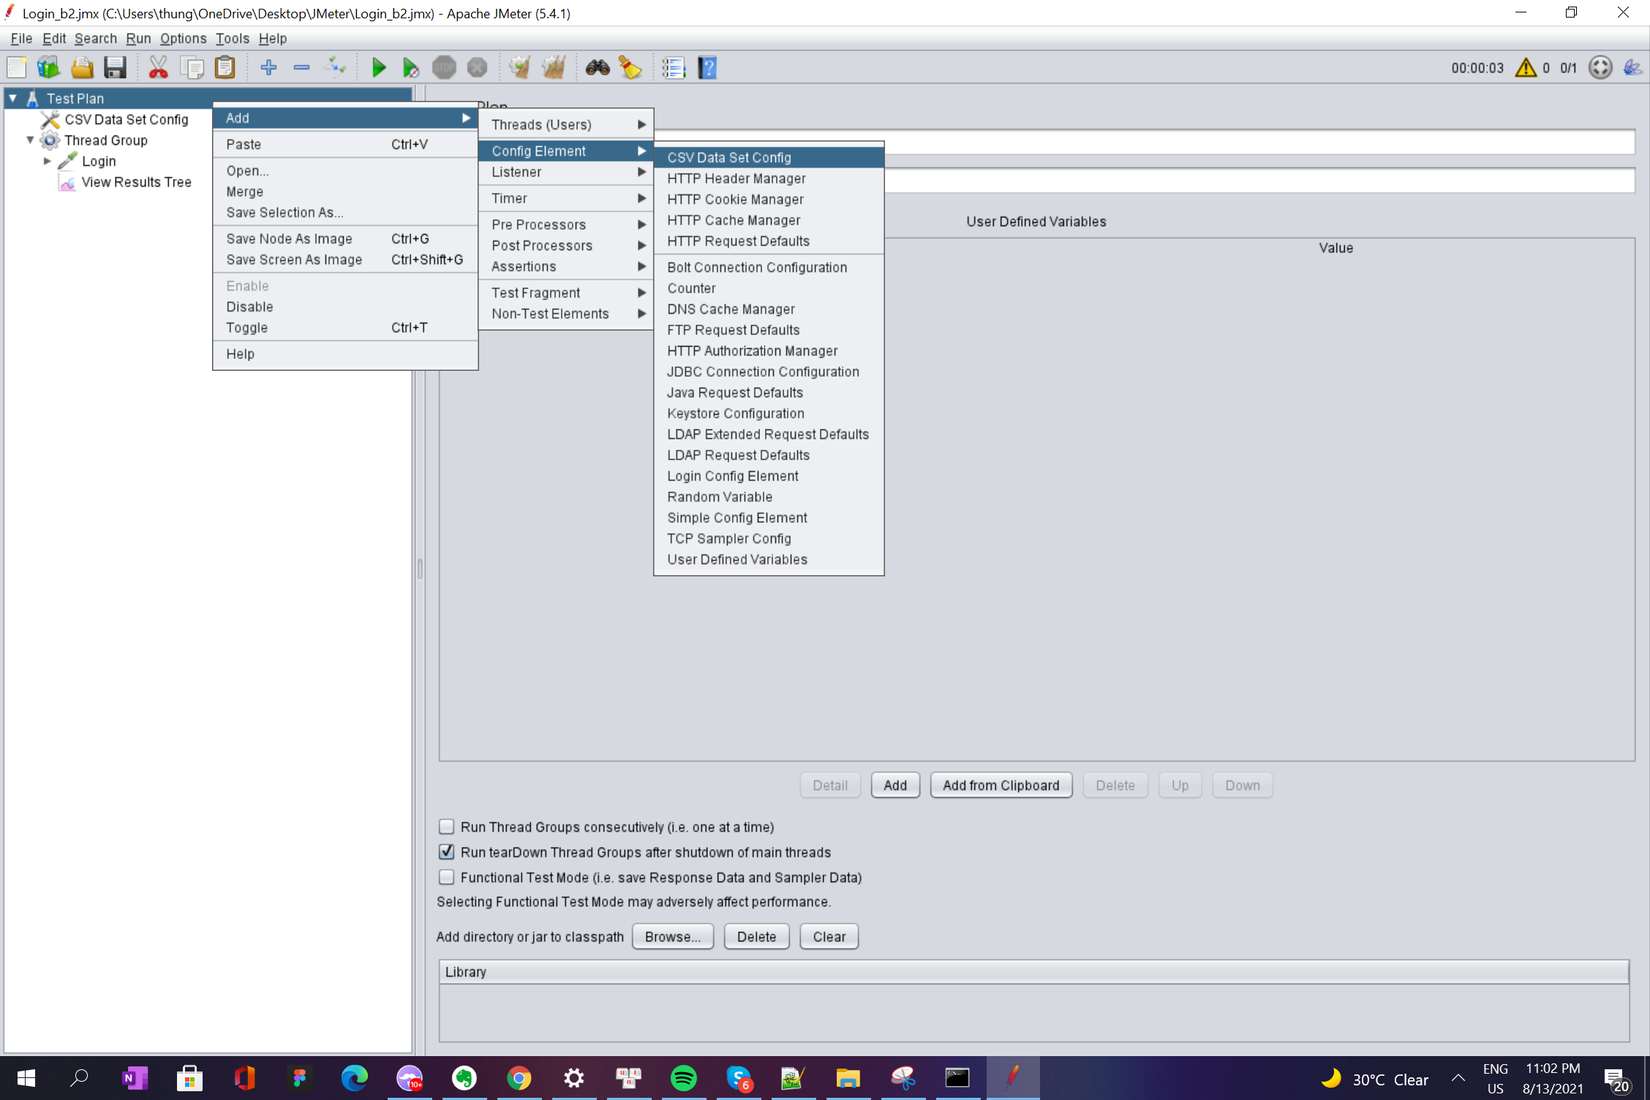Open the Test Fragment submenu
The image size is (1650, 1100).
tap(566, 292)
